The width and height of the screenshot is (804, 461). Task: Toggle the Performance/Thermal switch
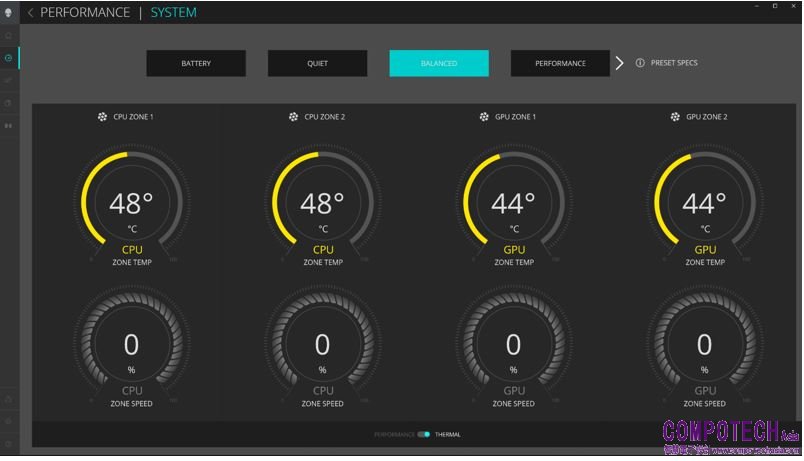[424, 434]
